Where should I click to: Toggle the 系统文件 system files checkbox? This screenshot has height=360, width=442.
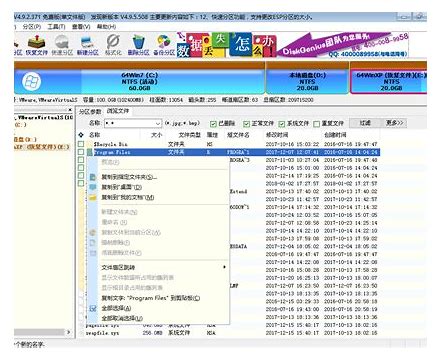[x=282, y=124]
